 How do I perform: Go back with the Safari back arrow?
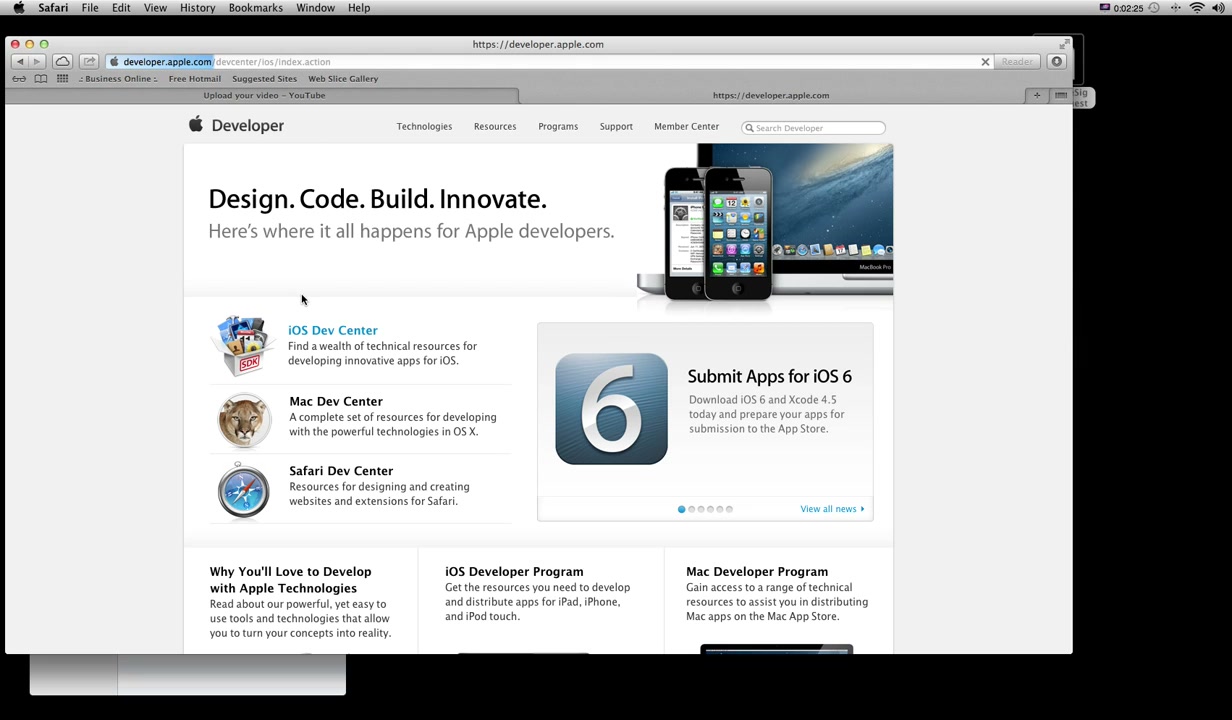pos(19,62)
